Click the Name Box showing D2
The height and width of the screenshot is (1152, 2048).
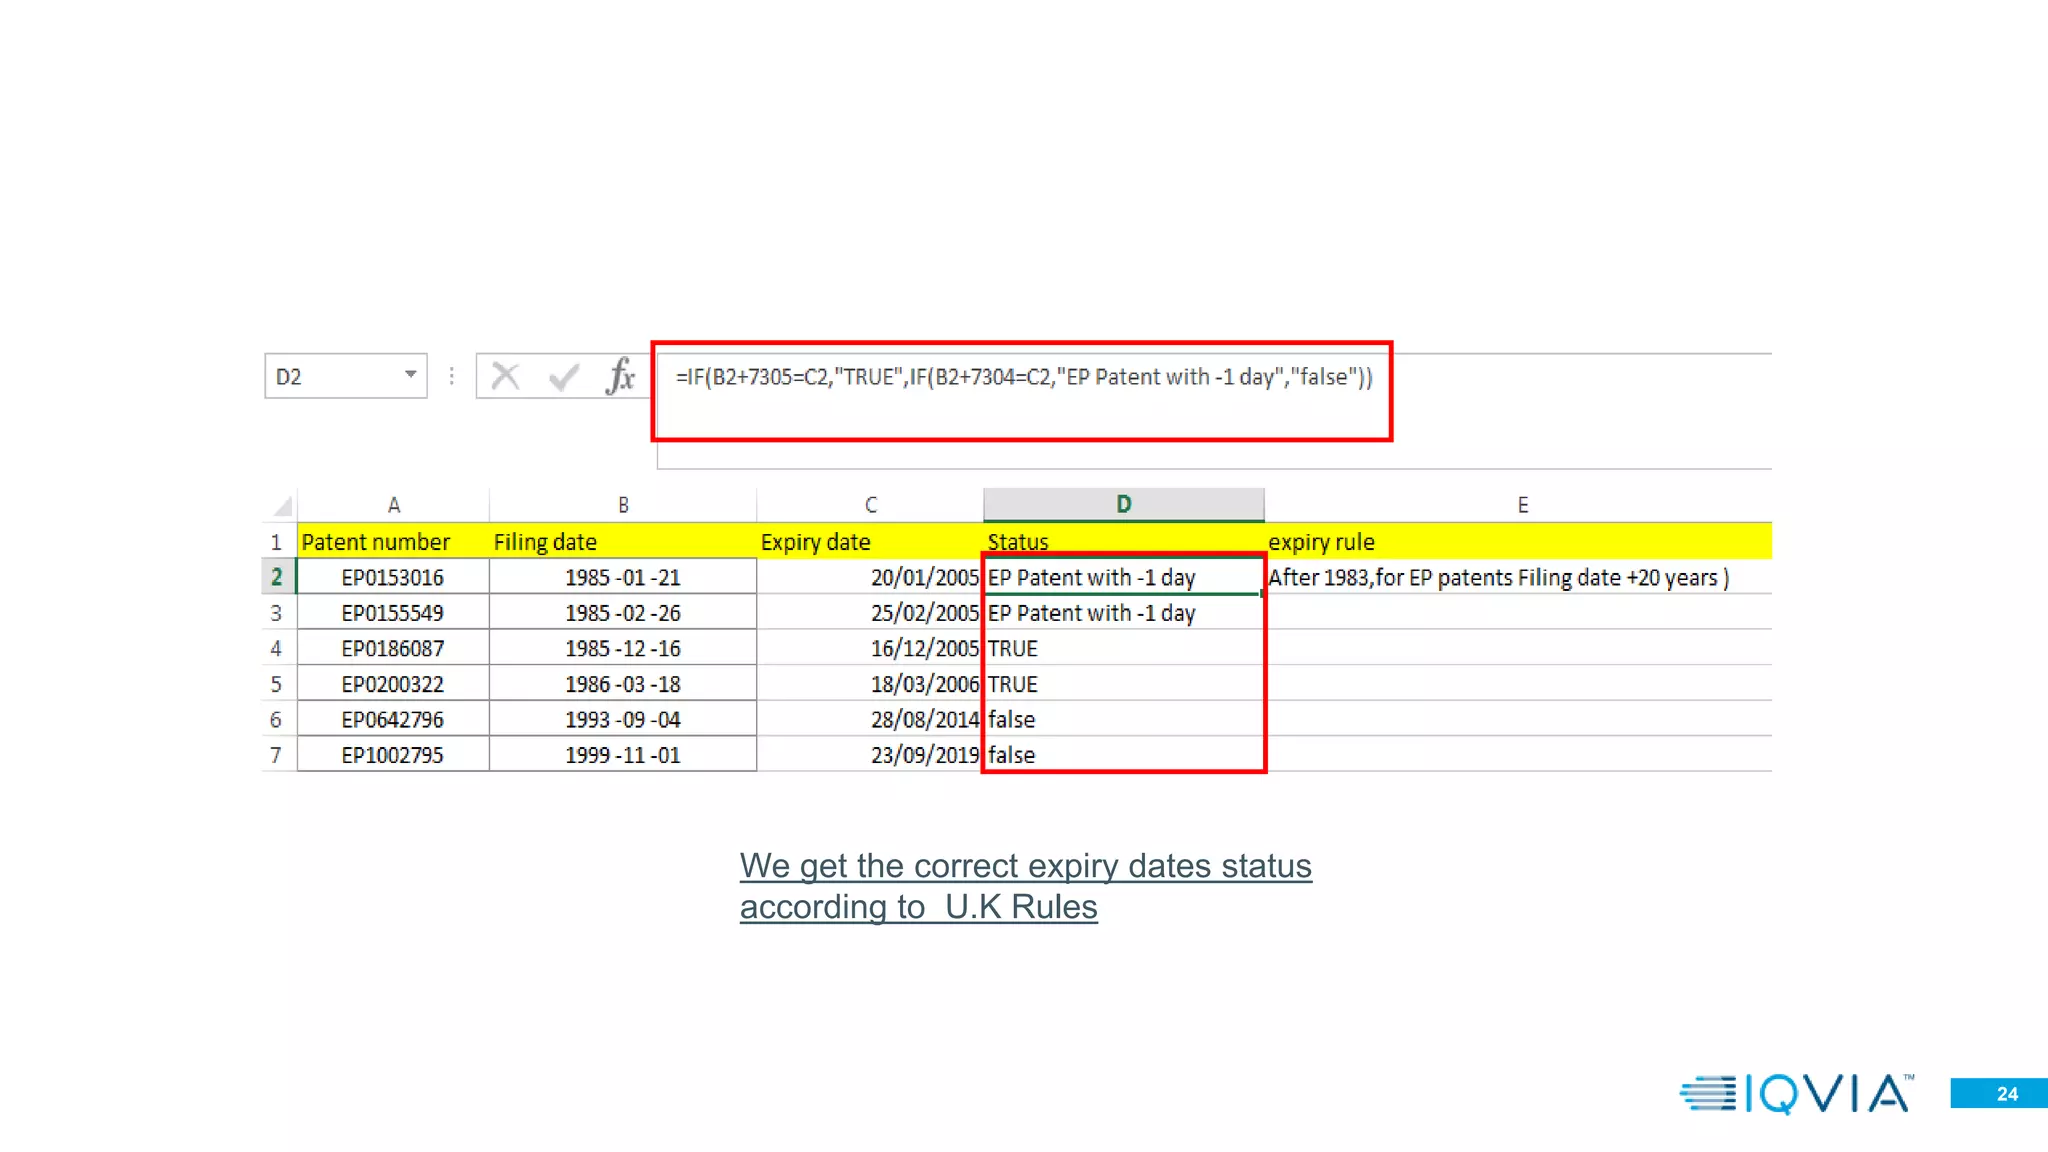pos(346,376)
